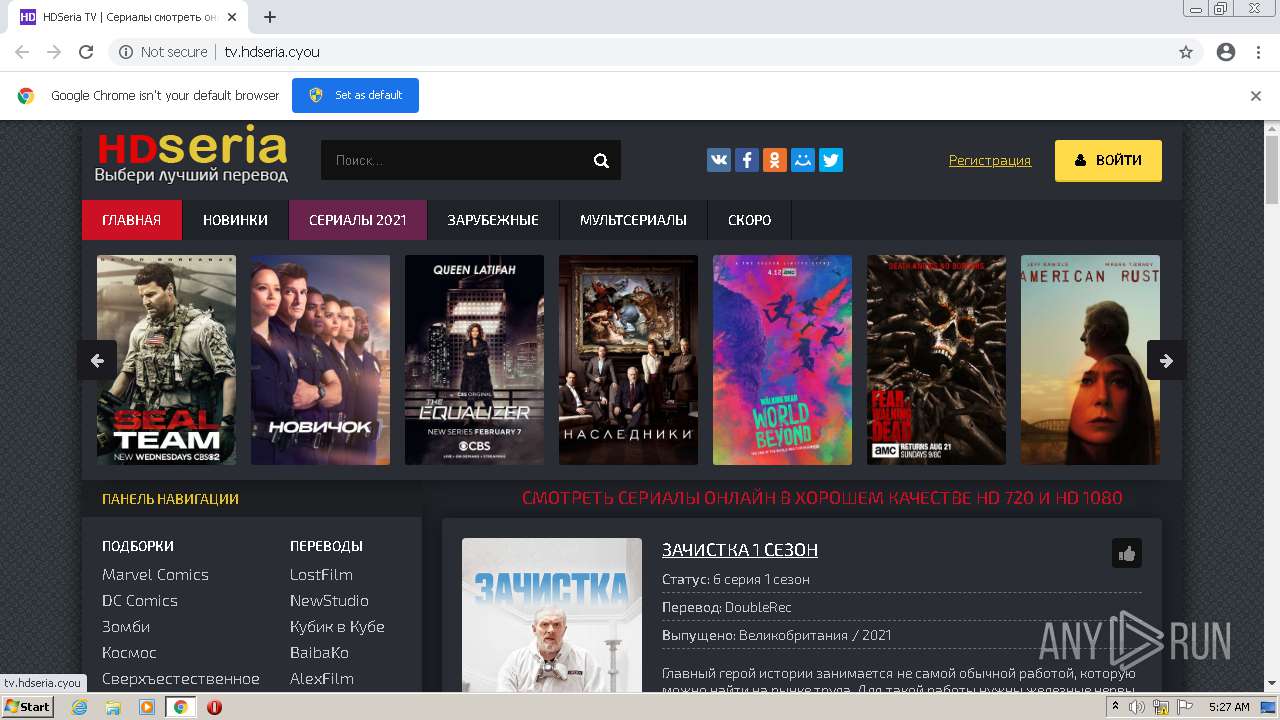Click the VK social icon
Viewport: 1280px width, 720px height.
click(x=719, y=160)
